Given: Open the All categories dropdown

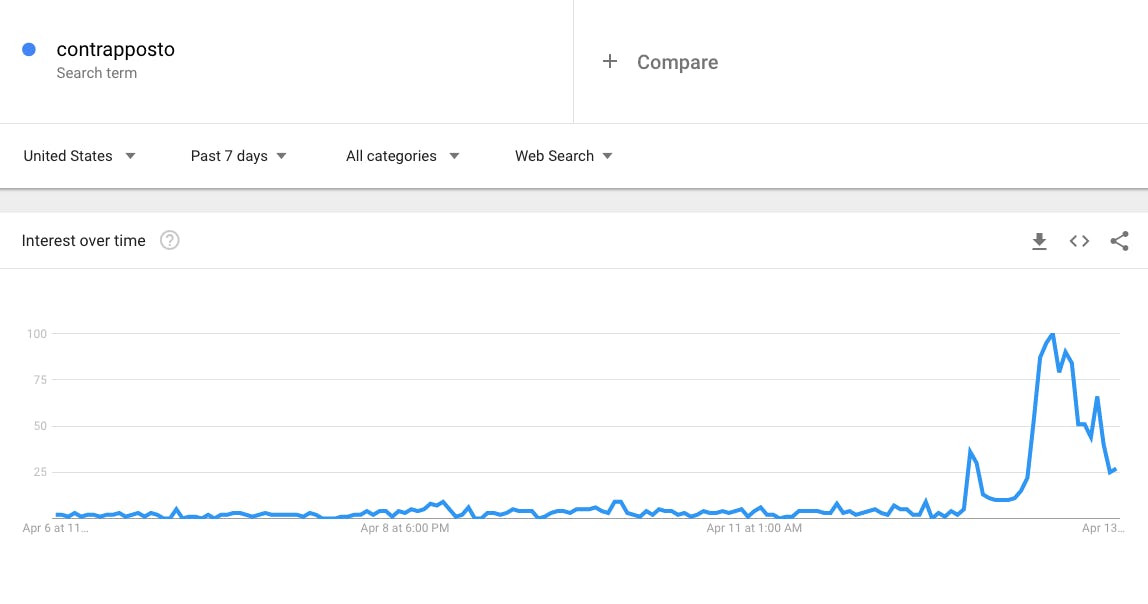Looking at the screenshot, I should [402, 156].
